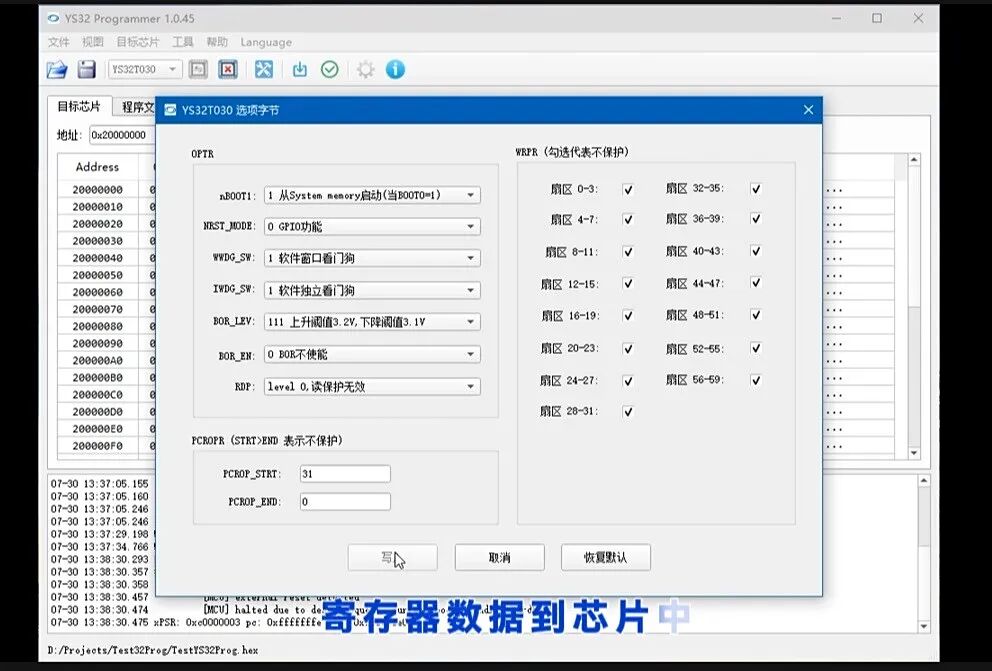Open the Language menu
Screen dimensions: 992x671
coord(266,42)
